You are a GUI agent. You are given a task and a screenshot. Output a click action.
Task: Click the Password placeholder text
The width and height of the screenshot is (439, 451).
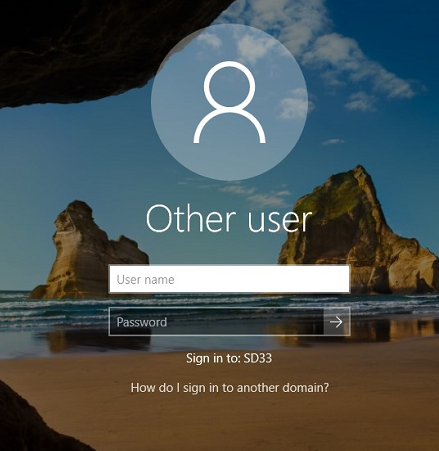142,322
